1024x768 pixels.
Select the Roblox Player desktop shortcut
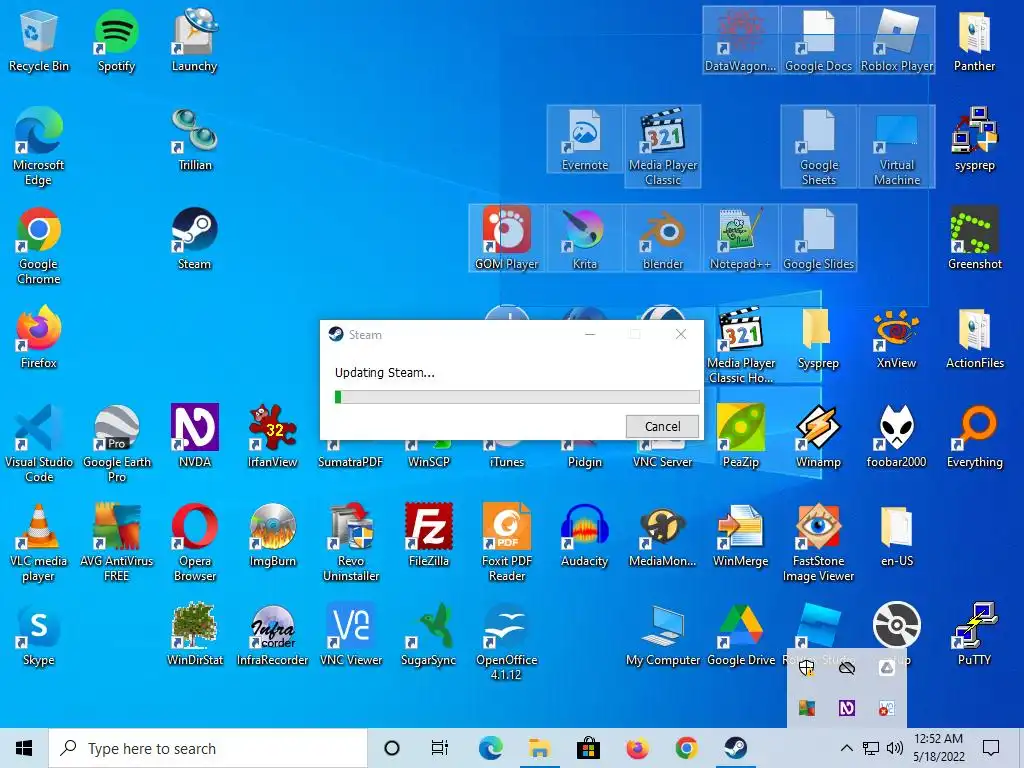tap(897, 40)
